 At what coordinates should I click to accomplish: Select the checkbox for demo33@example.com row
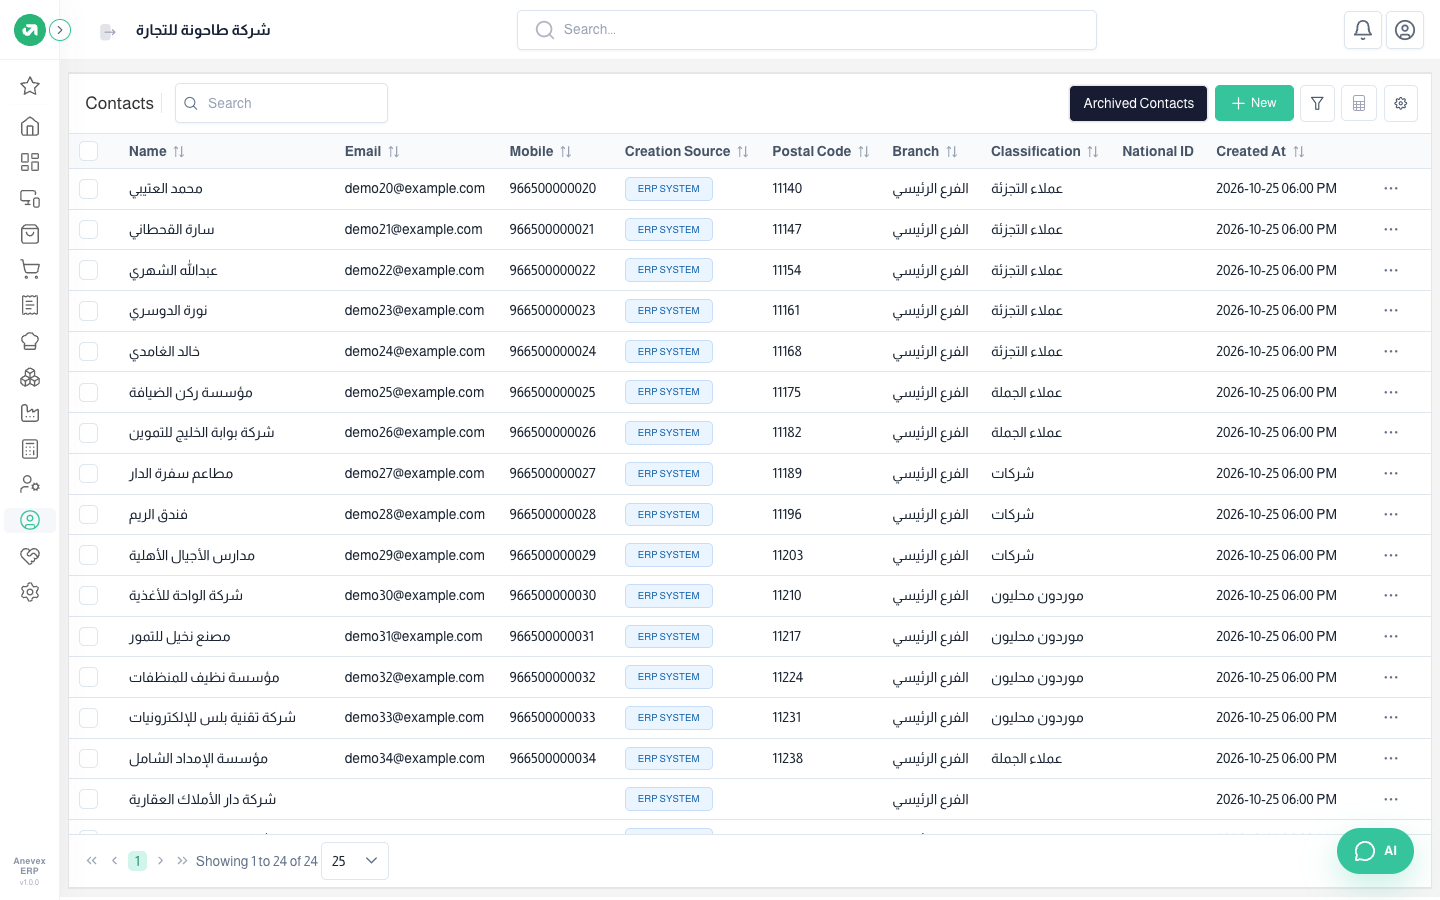[89, 718]
